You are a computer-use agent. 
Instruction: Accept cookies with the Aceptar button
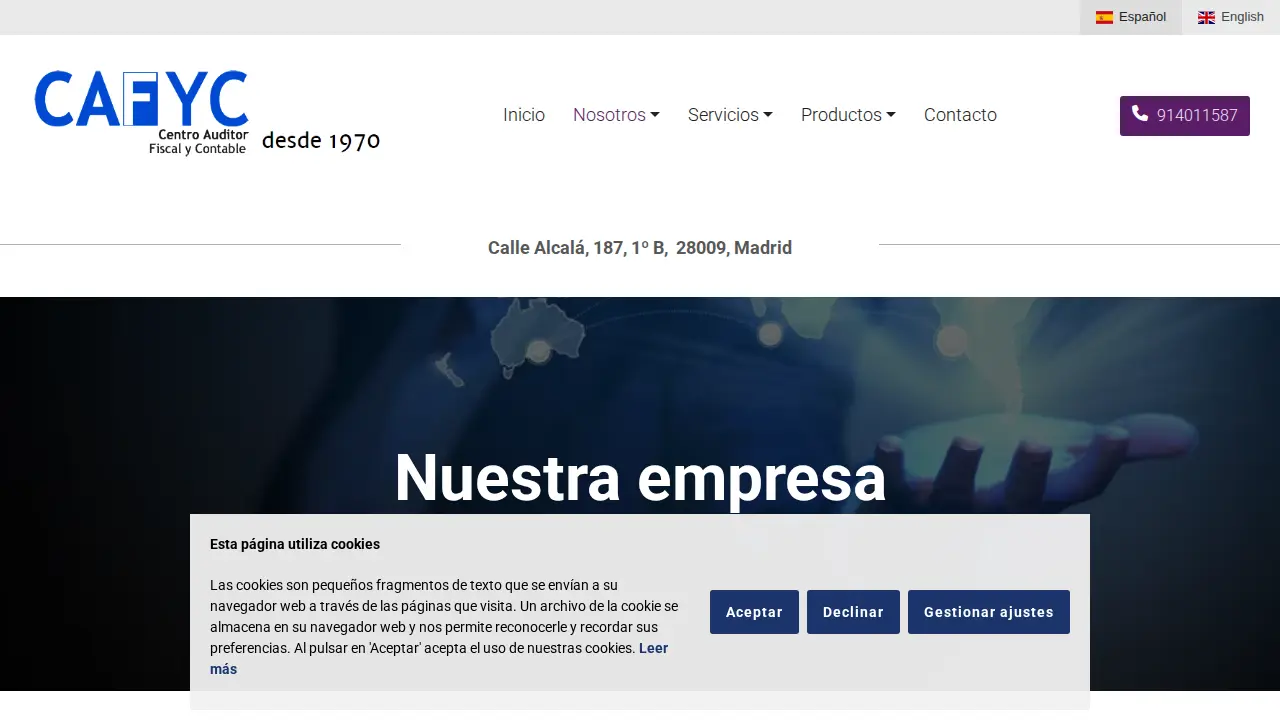[x=754, y=612]
